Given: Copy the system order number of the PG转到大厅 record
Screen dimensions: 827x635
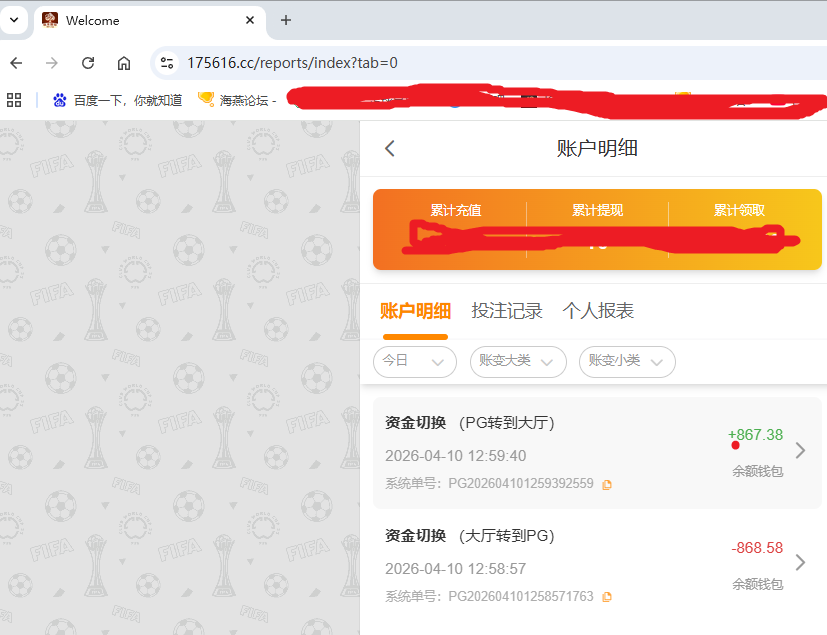Looking at the screenshot, I should [608, 483].
